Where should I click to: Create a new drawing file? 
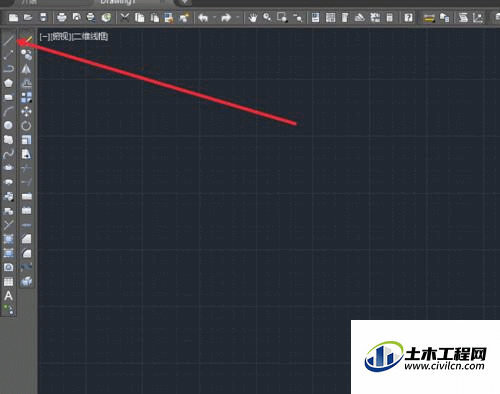pyautogui.click(x=13, y=17)
